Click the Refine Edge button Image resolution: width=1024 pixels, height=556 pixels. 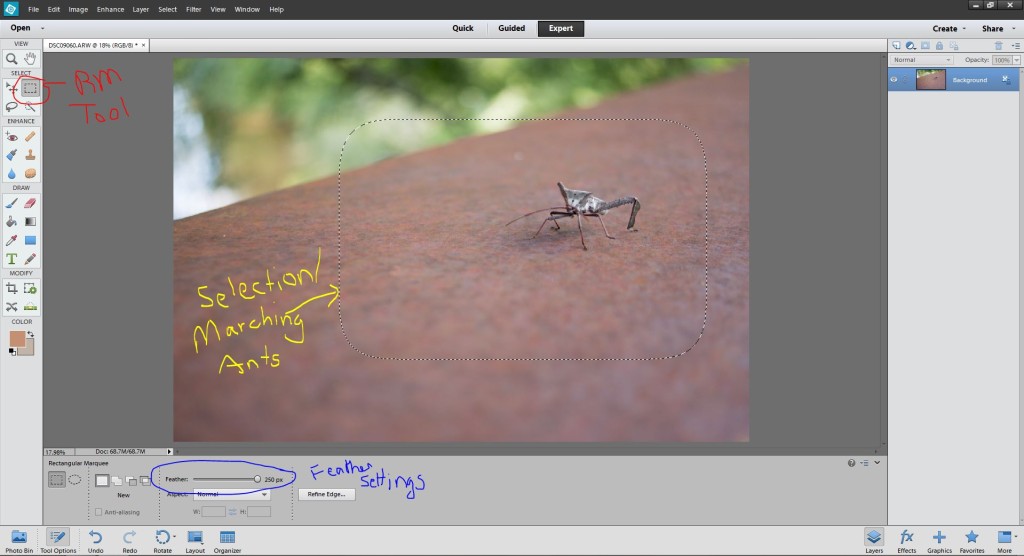[326, 494]
